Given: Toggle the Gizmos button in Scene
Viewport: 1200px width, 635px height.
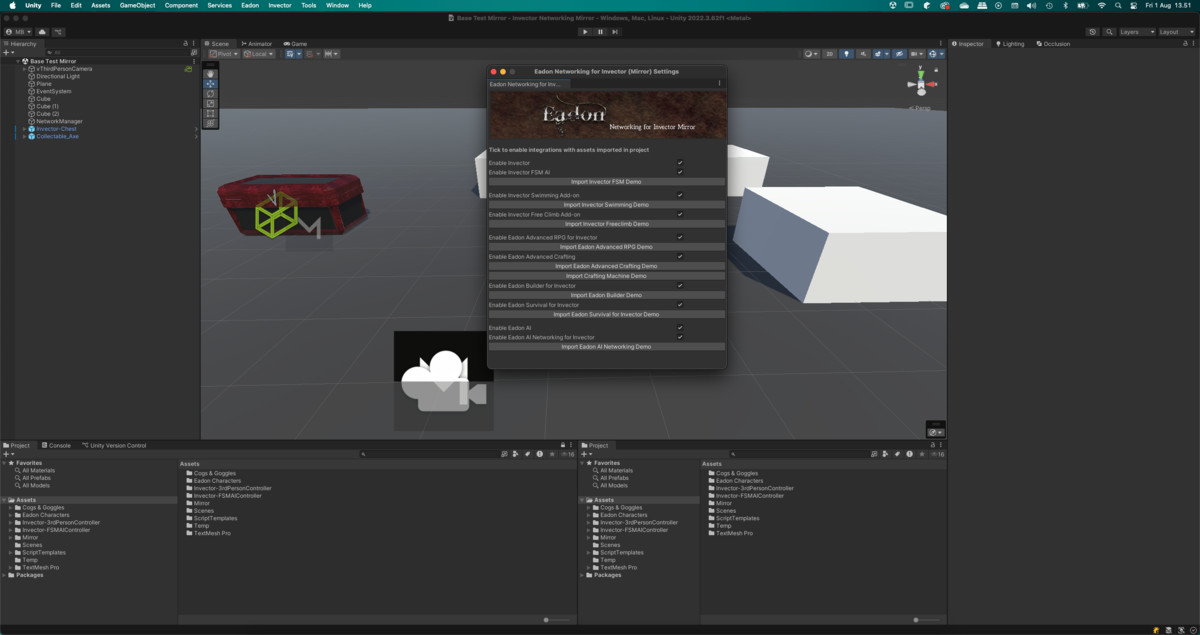Looking at the screenshot, I should (x=934, y=54).
